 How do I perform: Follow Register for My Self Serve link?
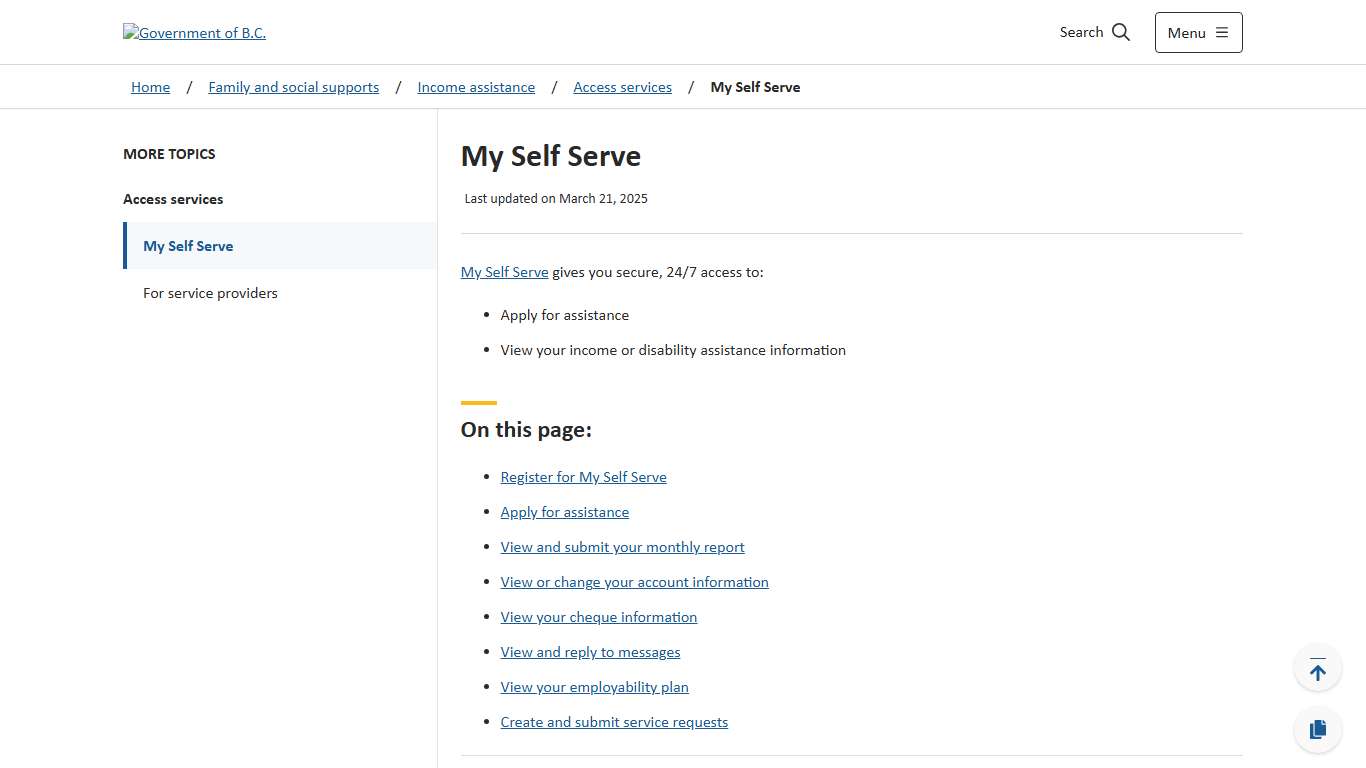point(583,477)
